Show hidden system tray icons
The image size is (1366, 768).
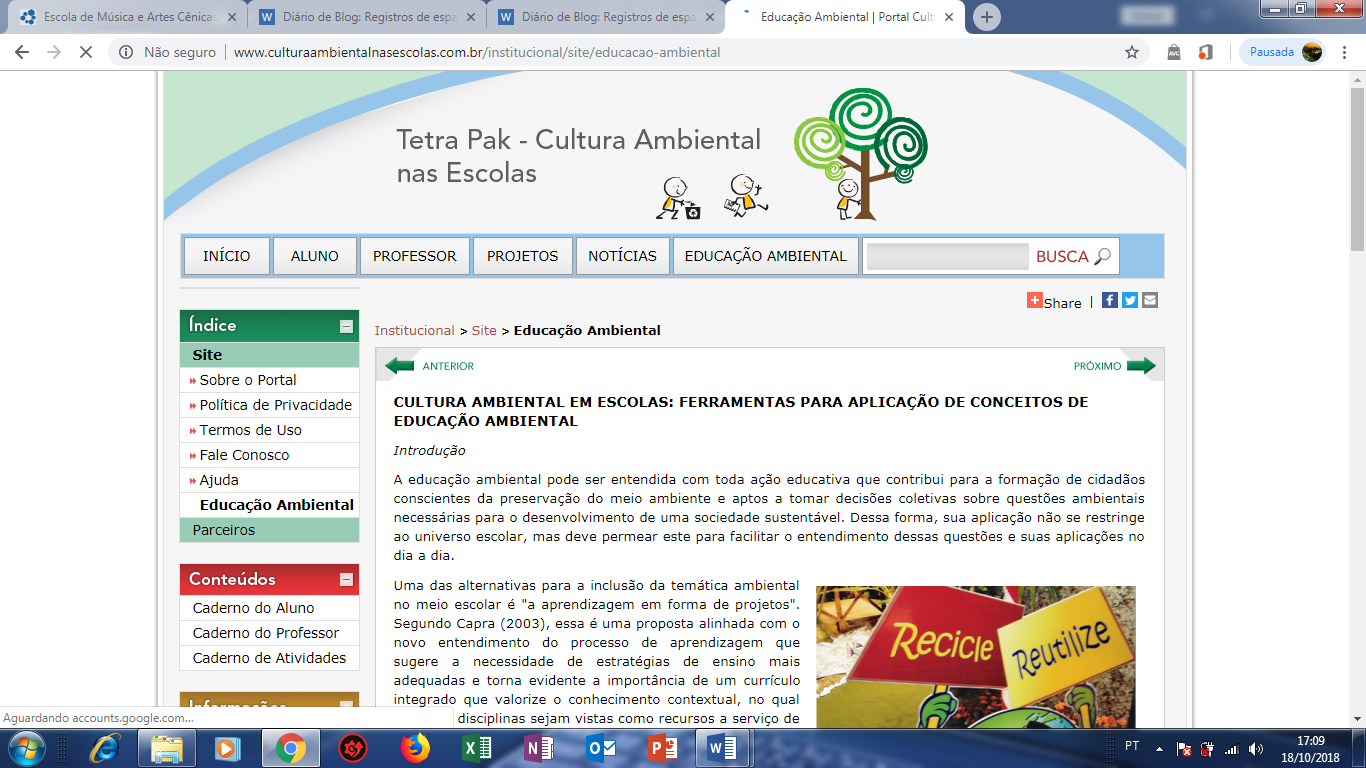(1159, 748)
